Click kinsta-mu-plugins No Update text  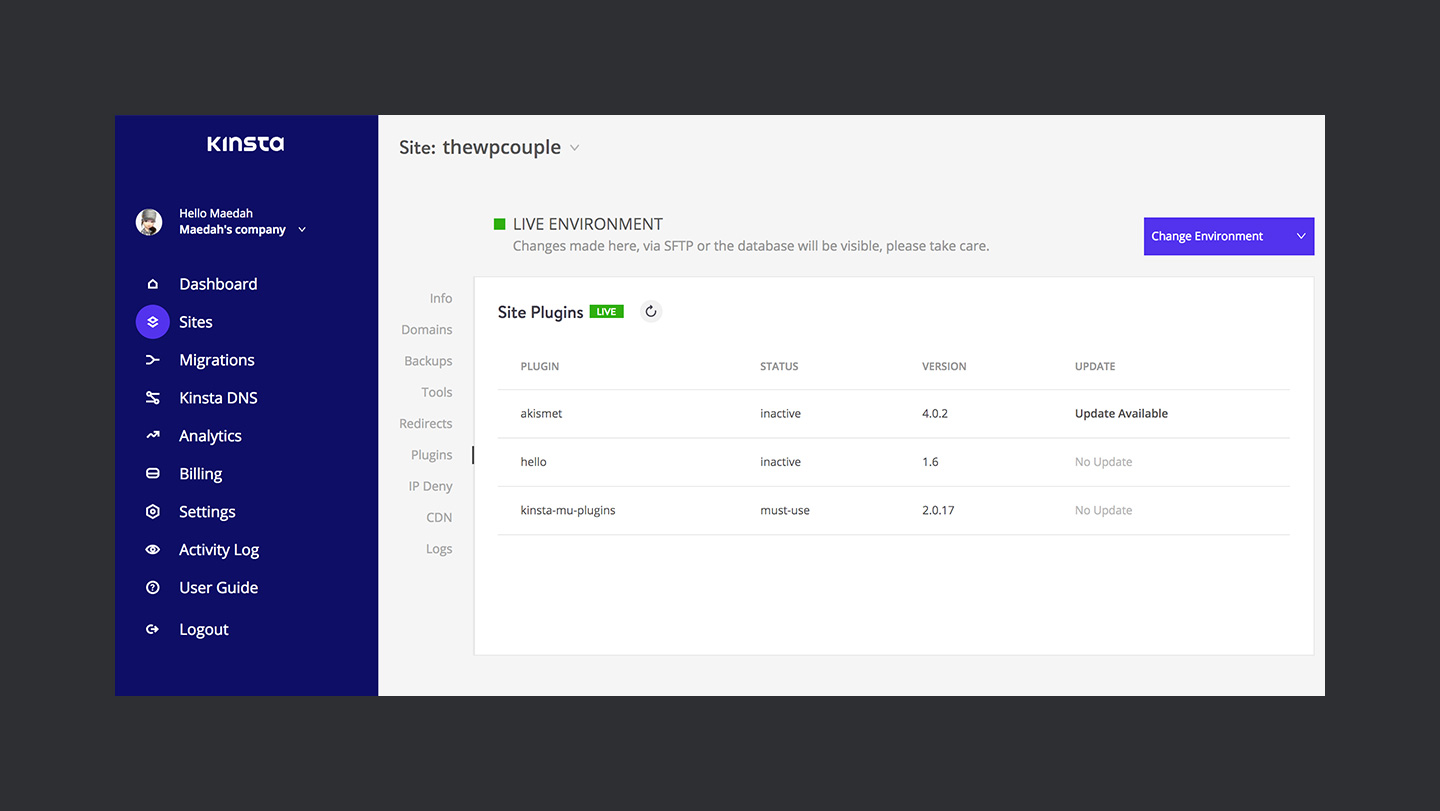[x=1103, y=510]
